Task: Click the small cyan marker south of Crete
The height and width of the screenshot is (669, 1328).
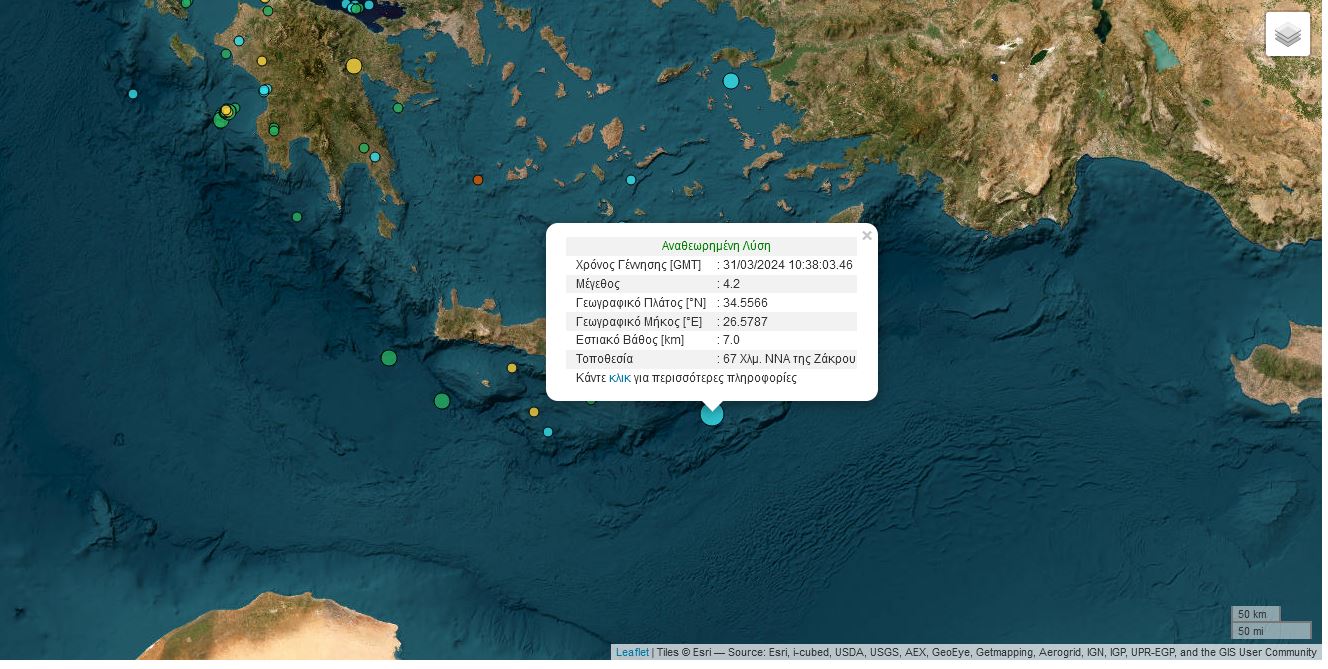Action: 548,432
